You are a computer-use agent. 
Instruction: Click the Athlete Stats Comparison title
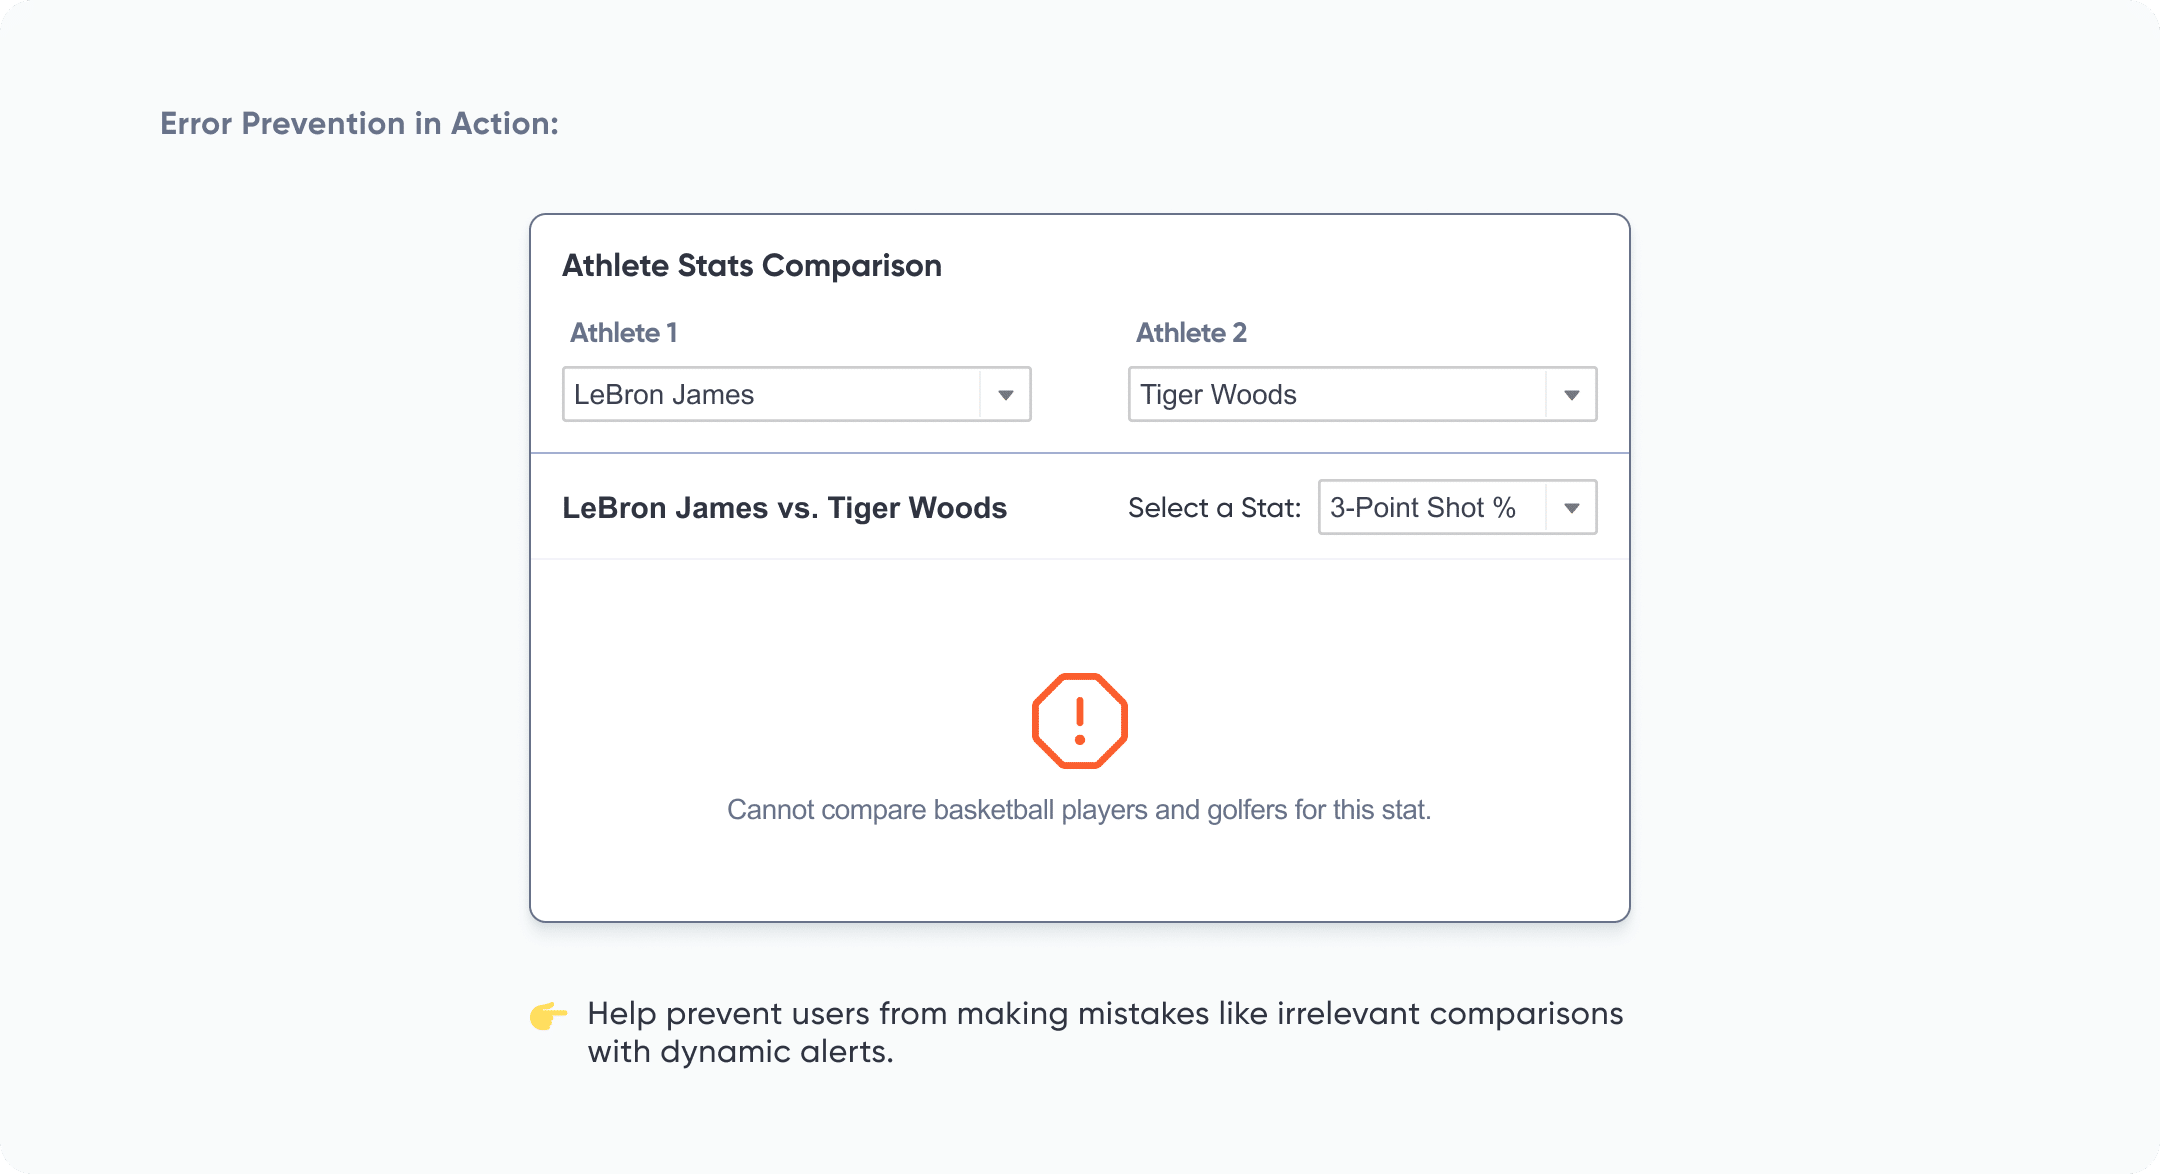(751, 266)
